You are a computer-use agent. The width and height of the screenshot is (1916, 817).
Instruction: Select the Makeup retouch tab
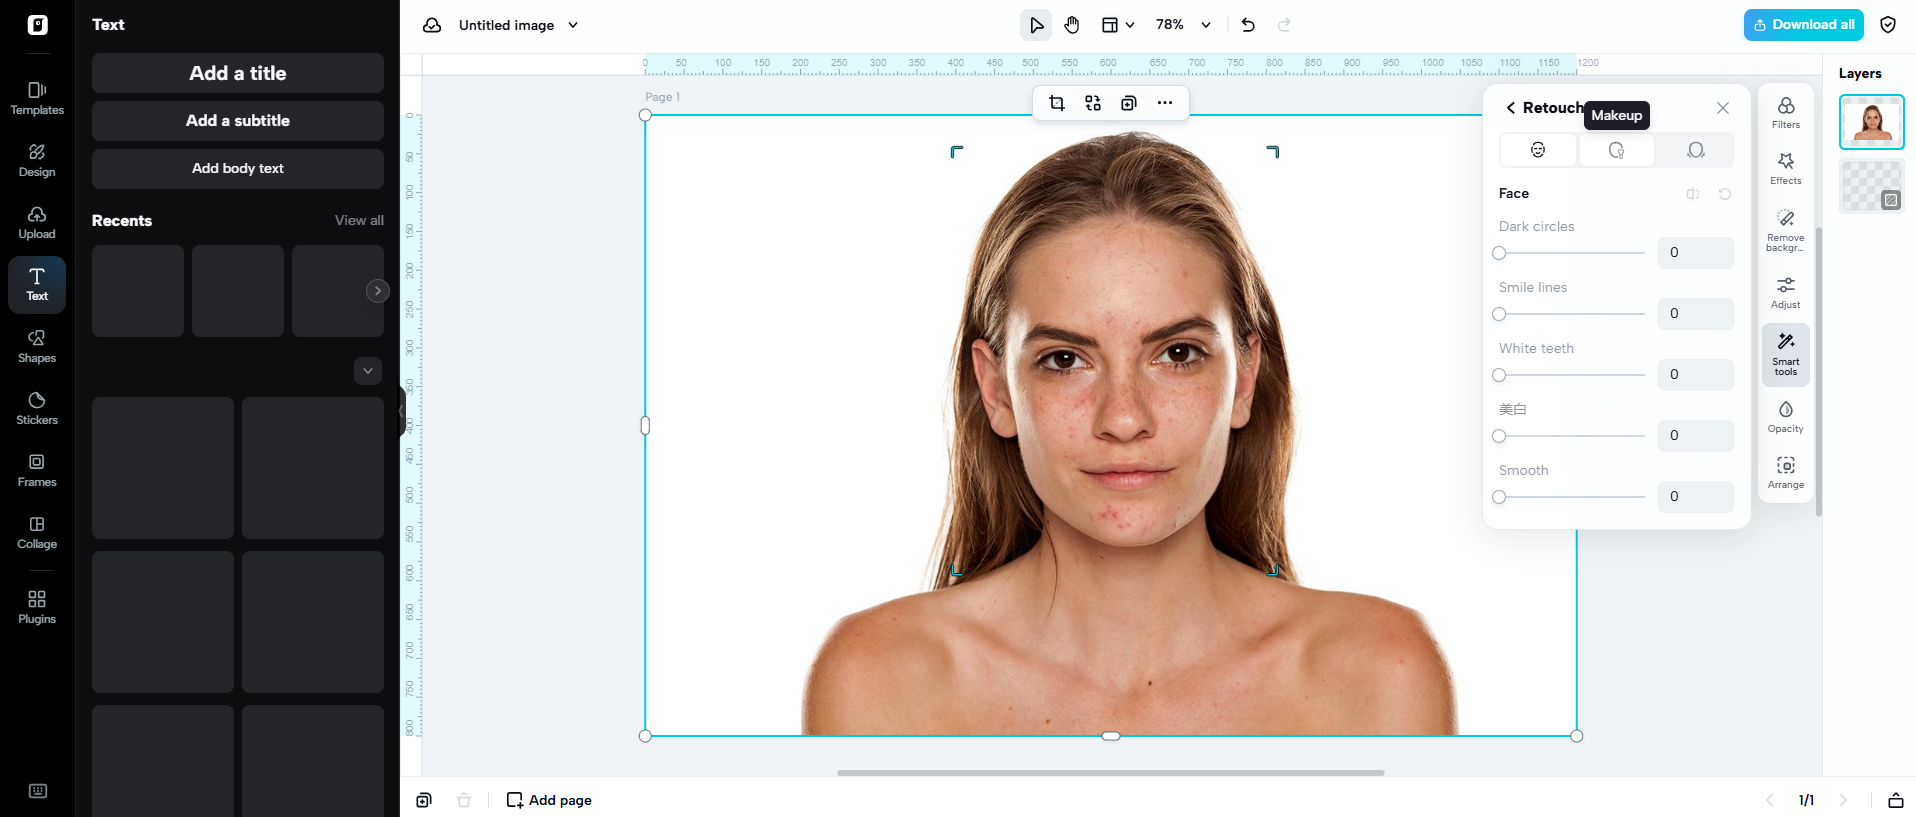(x=1616, y=150)
